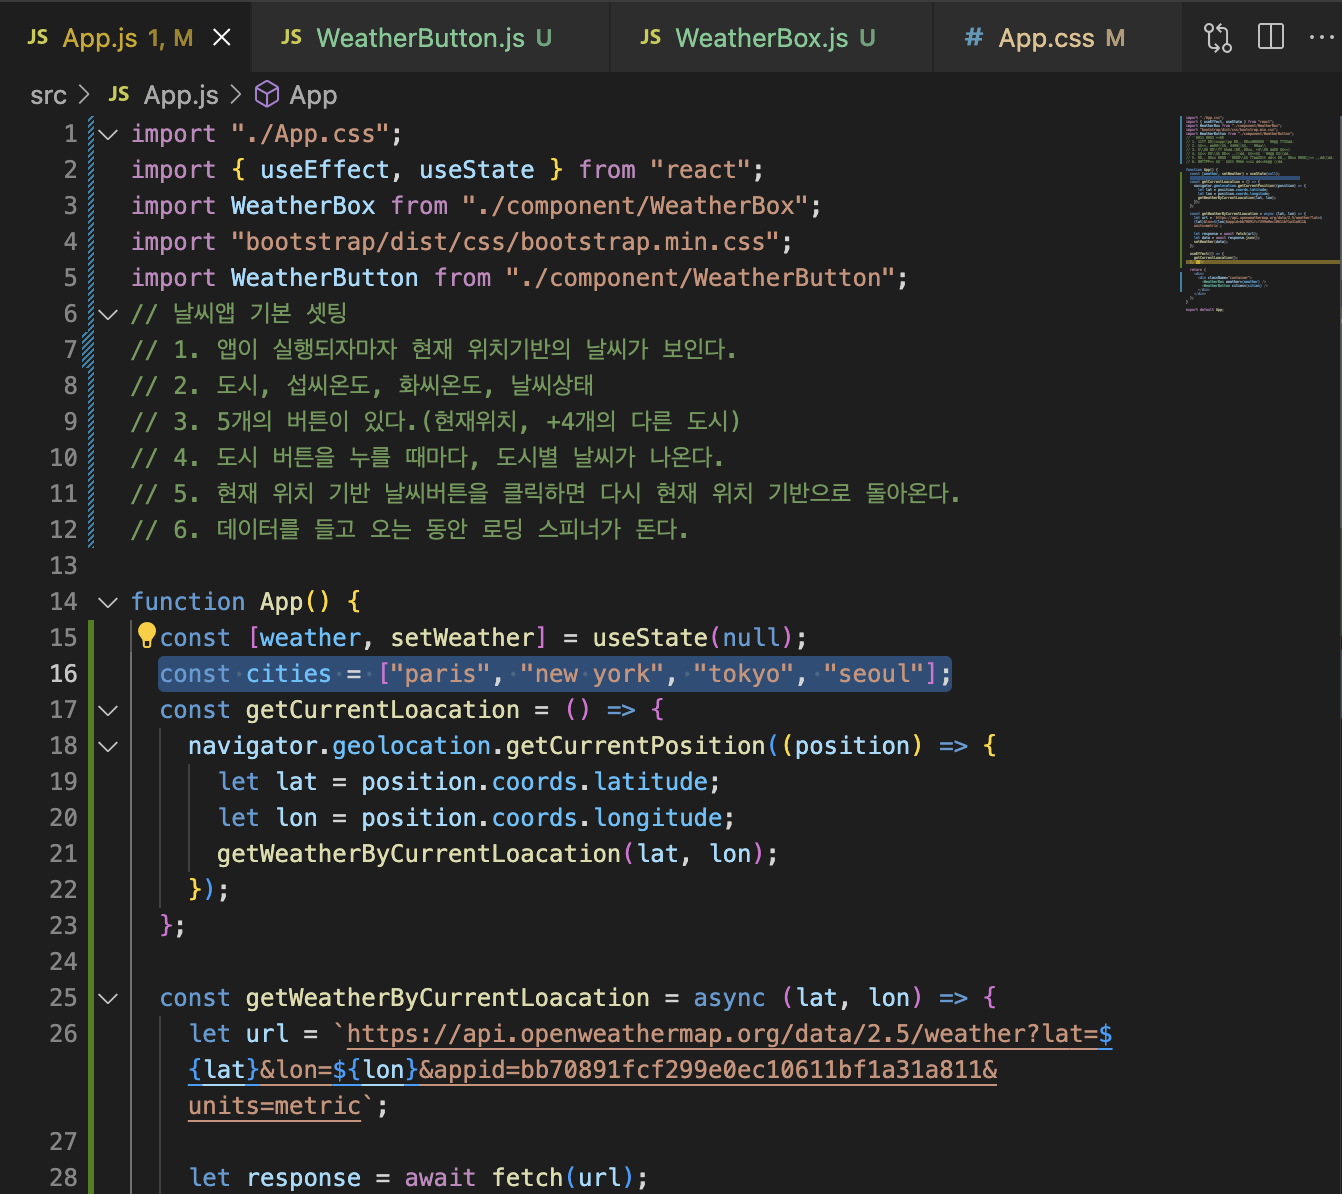Click getWeatherByCurrentLoacation call on line 21
The width and height of the screenshot is (1342, 1194).
[419, 854]
